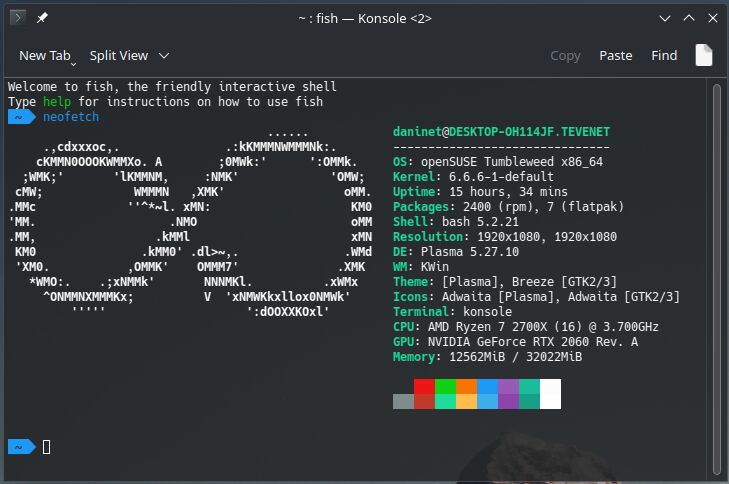
Task: Click the 'Packages: 2400 (rpm)' line
Action: click(508, 206)
